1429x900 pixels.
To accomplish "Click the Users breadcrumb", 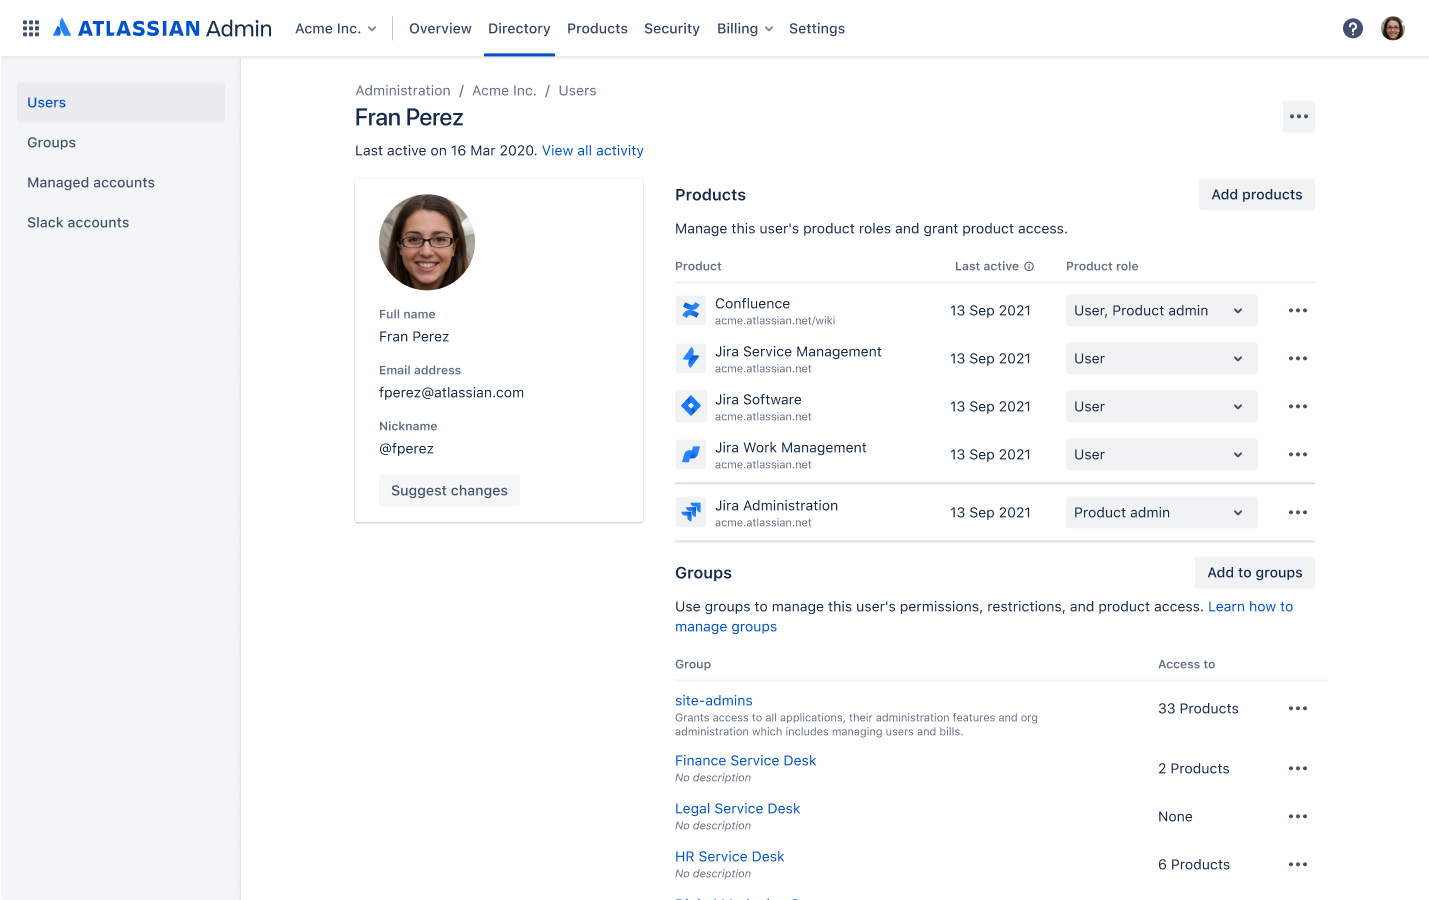I will (577, 90).
